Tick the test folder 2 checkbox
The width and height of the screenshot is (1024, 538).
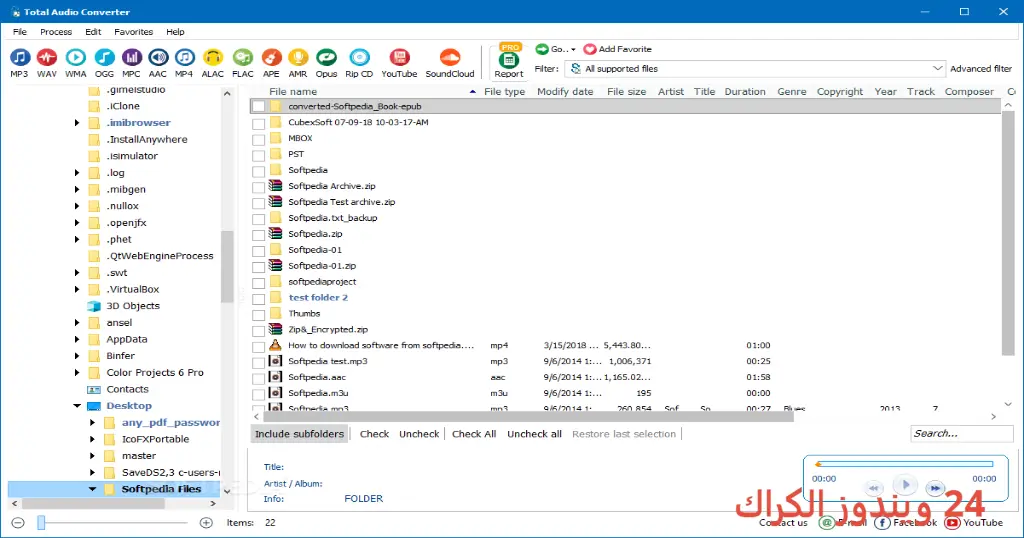(x=259, y=299)
